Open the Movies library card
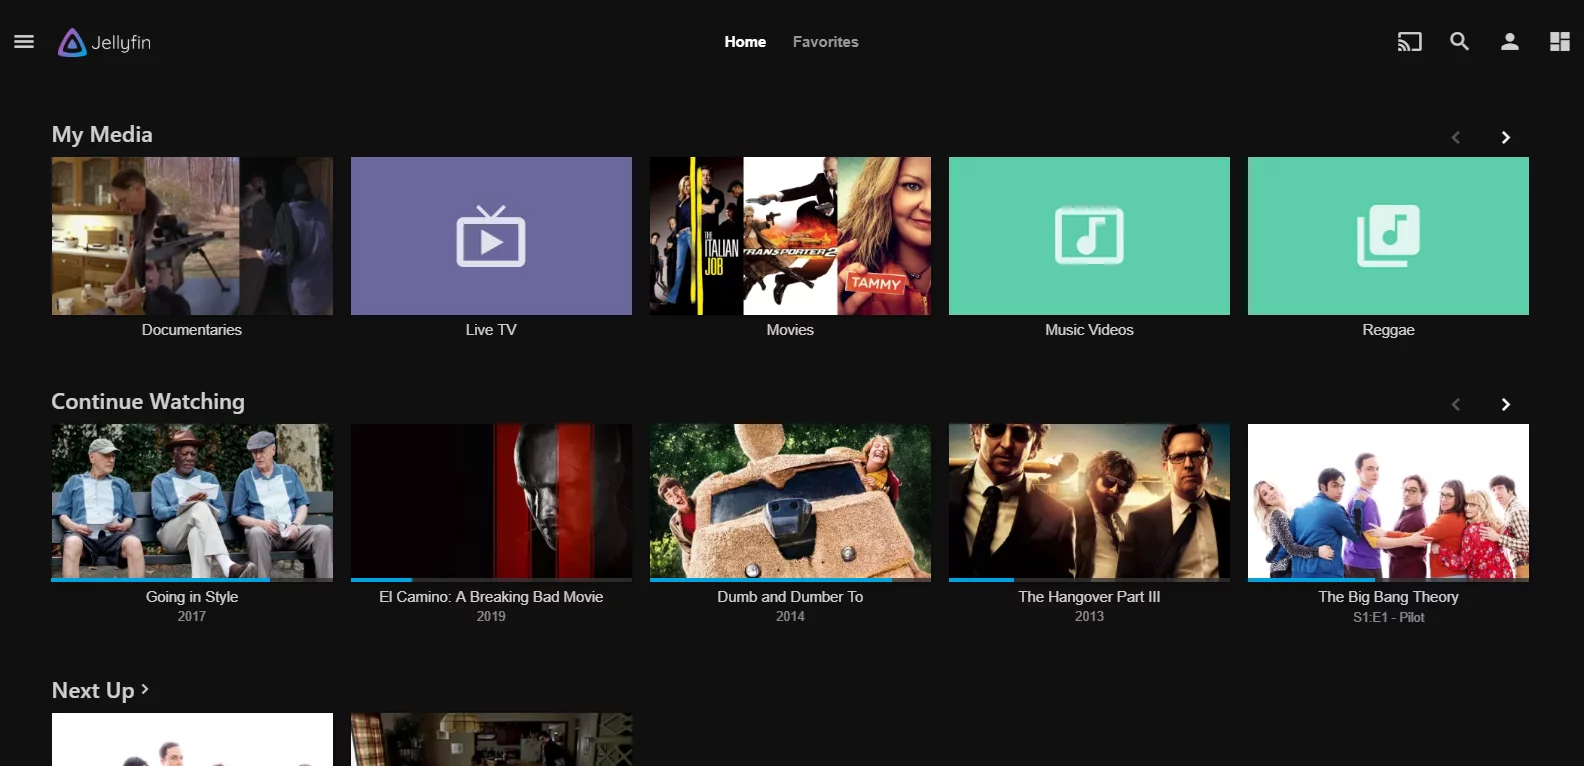The image size is (1584, 766). [790, 236]
